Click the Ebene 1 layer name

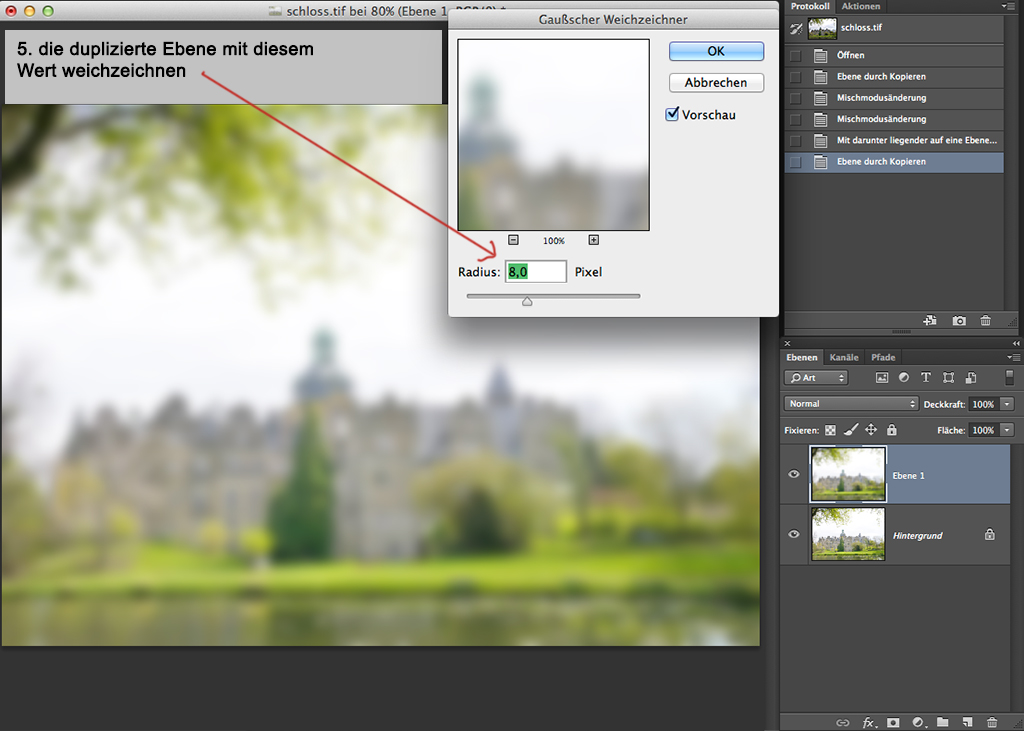pyautogui.click(x=908, y=476)
